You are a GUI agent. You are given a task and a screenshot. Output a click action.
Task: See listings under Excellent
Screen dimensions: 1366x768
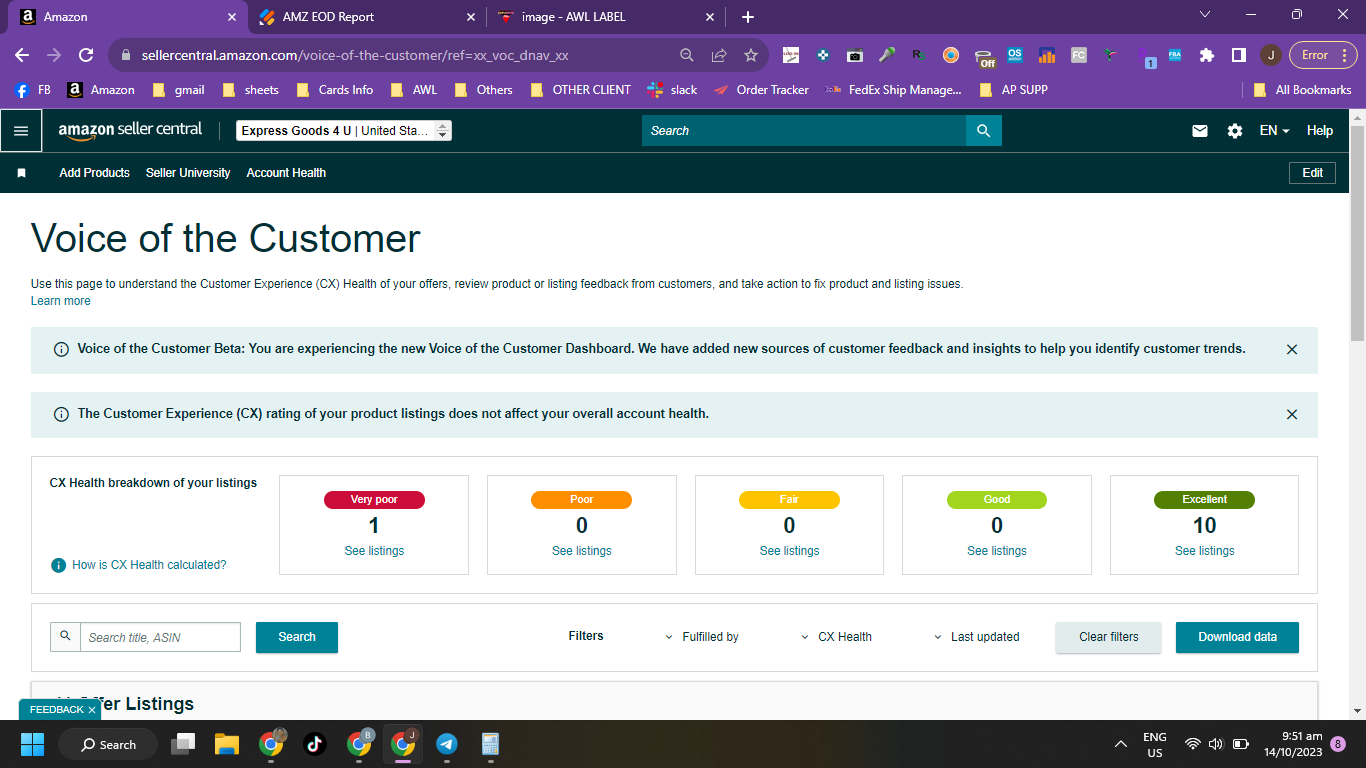click(1205, 551)
